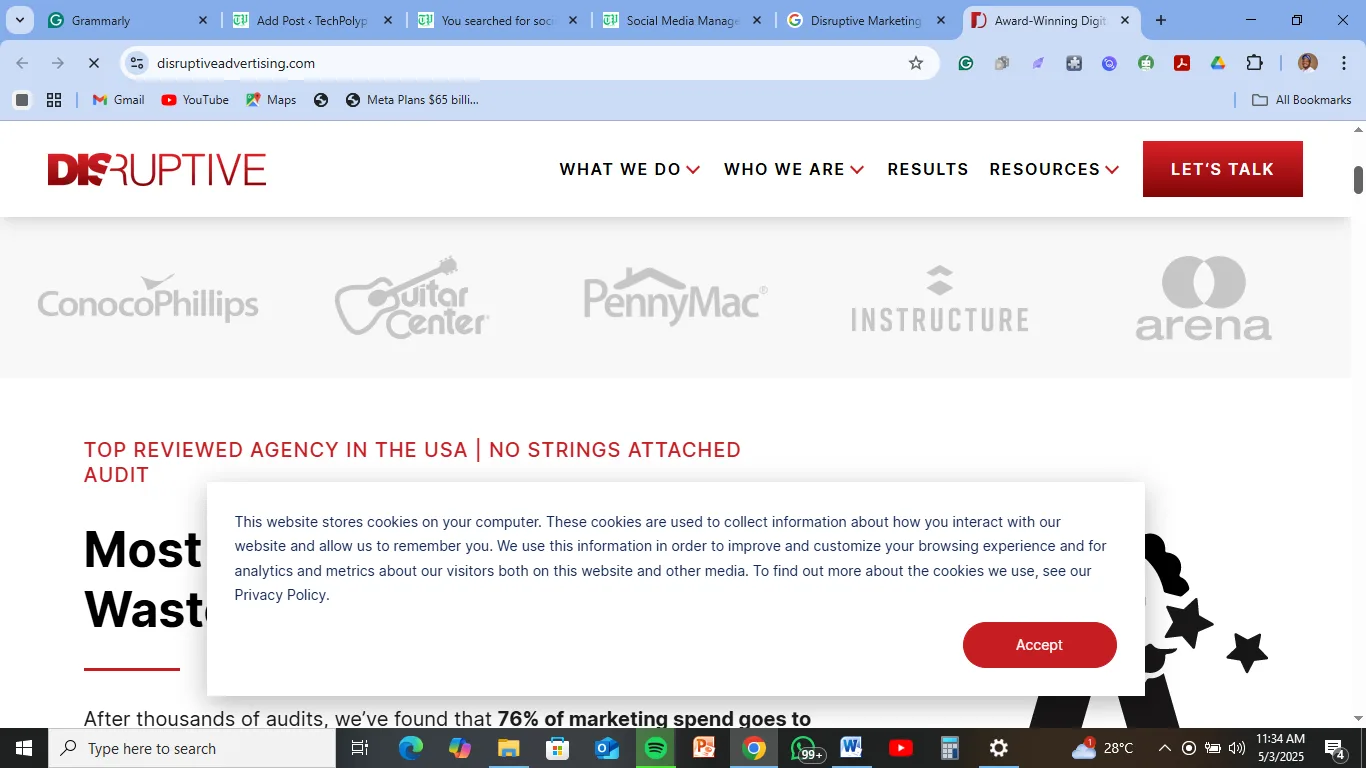Bookmark this page with star

[x=916, y=63]
